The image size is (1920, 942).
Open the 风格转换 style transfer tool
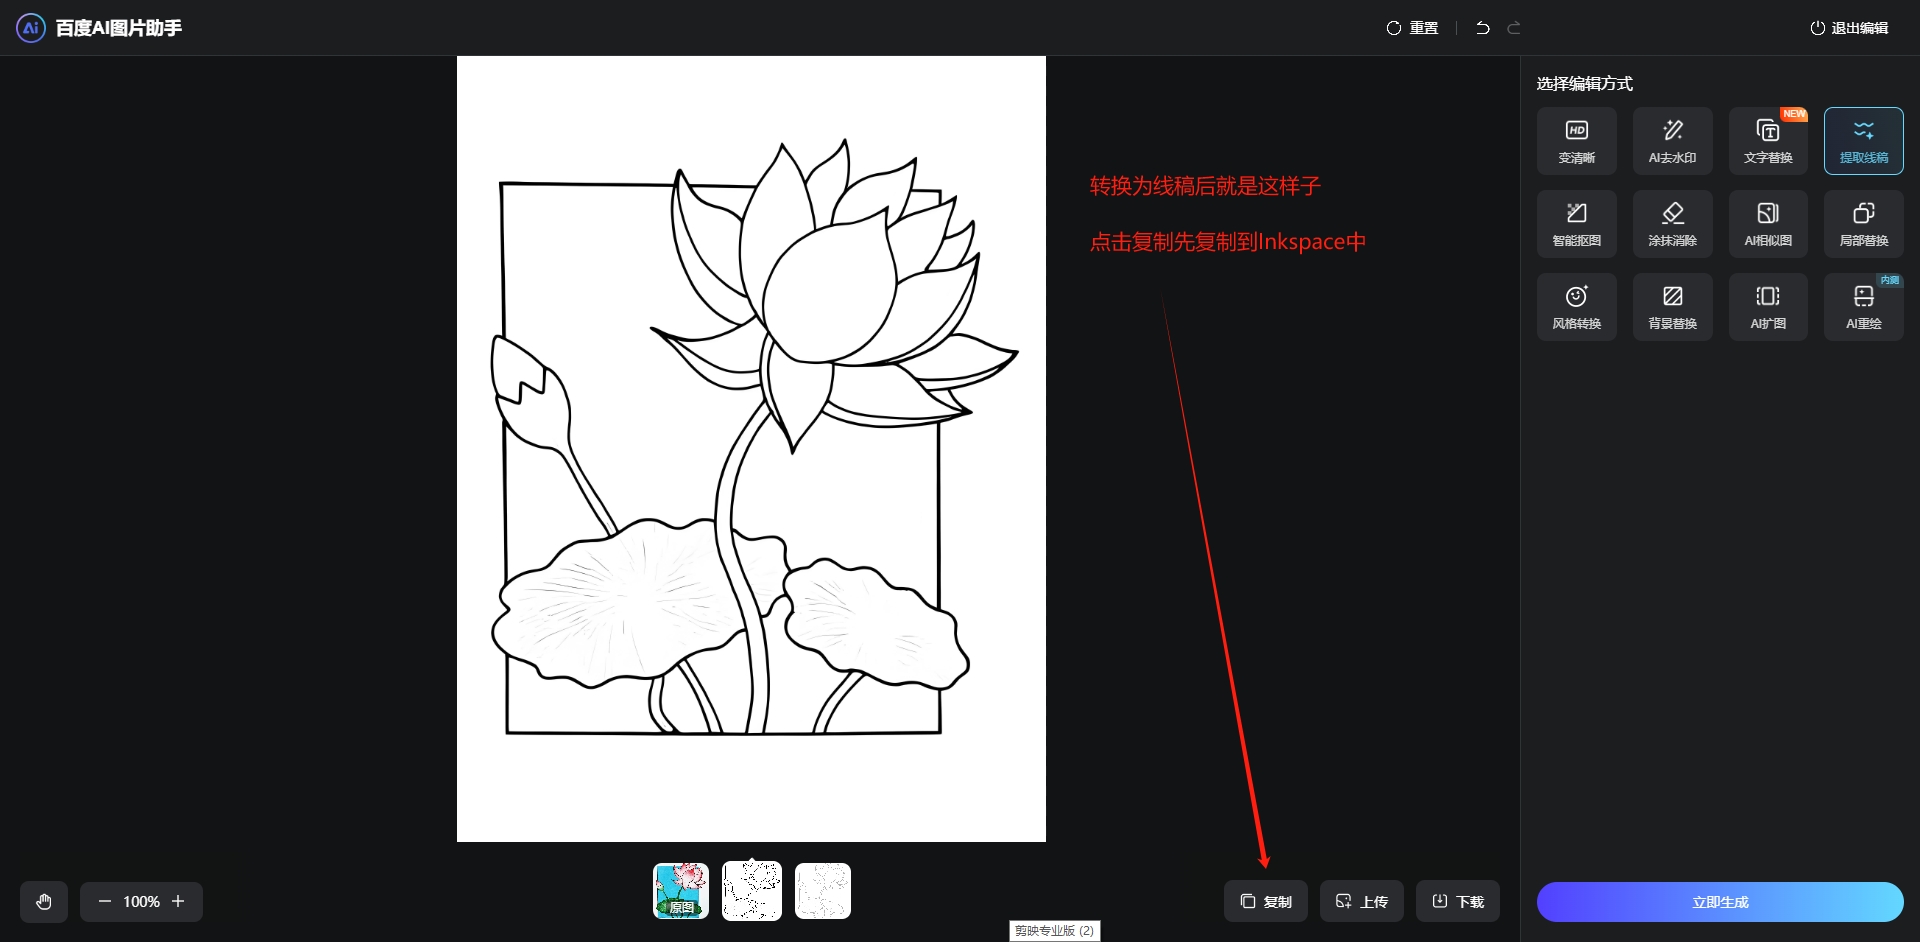click(1576, 307)
